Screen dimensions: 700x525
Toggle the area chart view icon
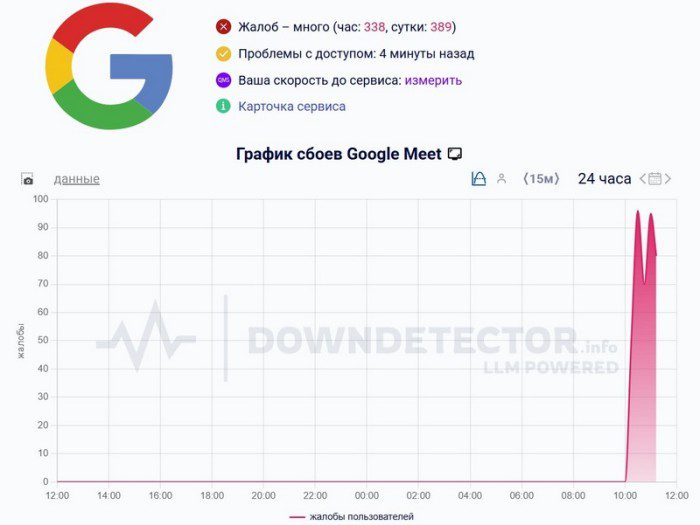(478, 179)
